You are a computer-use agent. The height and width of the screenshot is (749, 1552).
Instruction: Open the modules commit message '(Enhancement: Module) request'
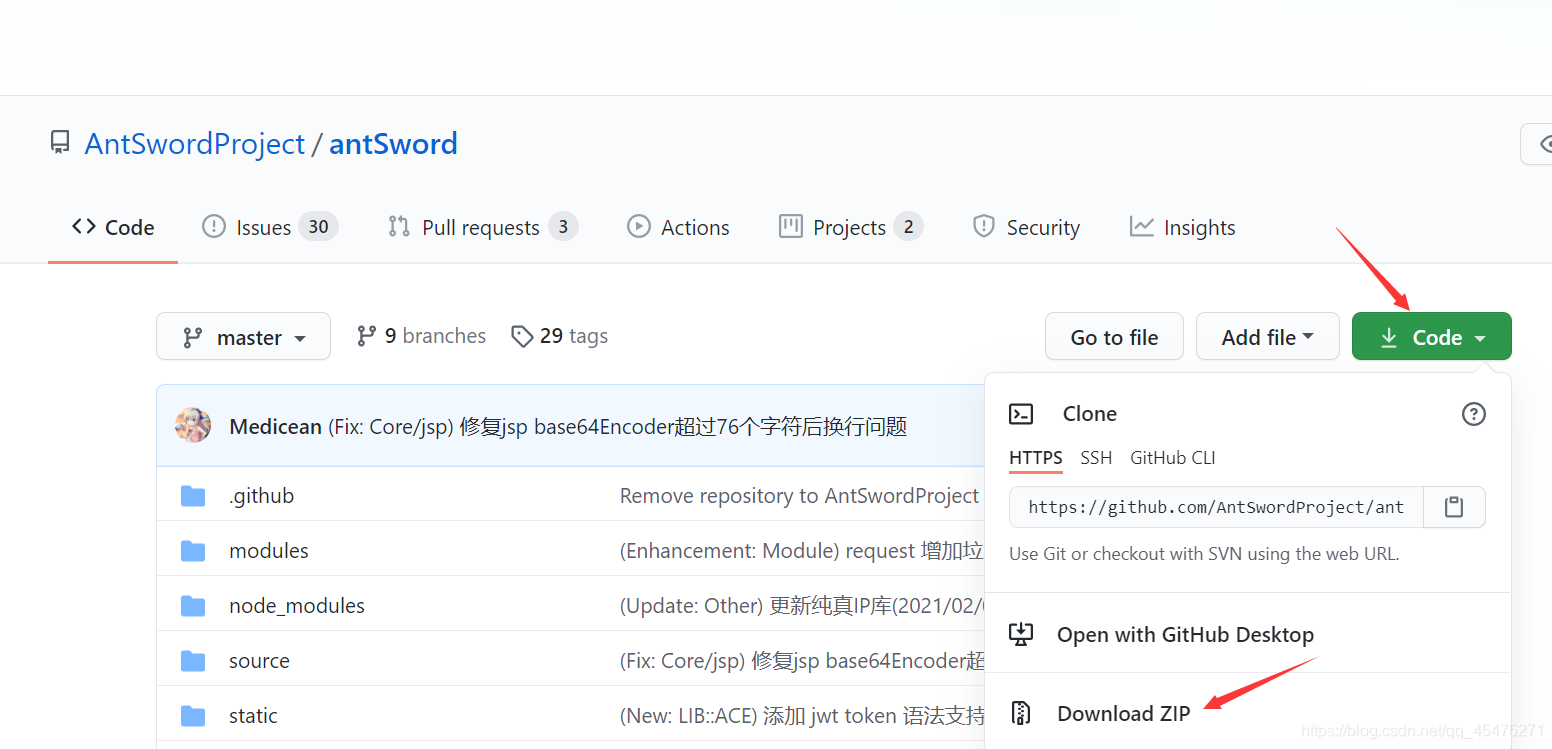(802, 551)
